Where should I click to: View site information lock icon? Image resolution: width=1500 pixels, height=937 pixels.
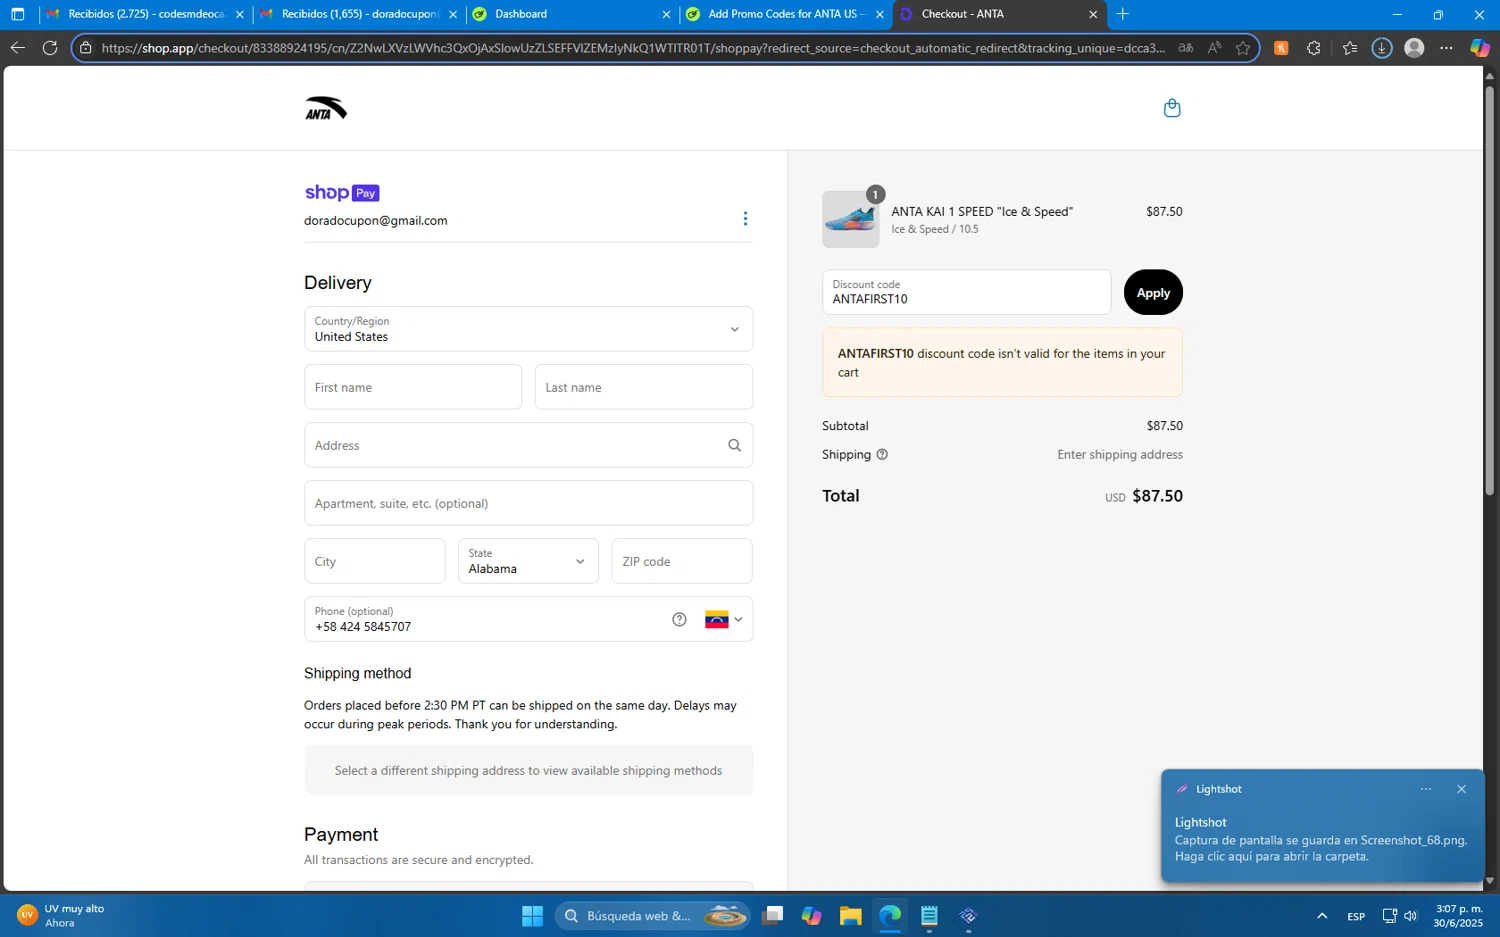86,48
